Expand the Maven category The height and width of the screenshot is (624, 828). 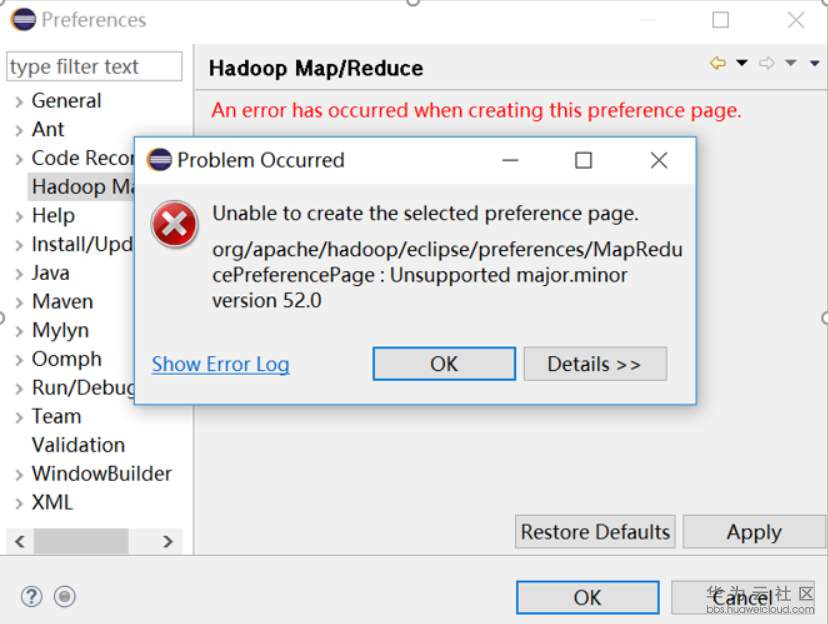19,302
